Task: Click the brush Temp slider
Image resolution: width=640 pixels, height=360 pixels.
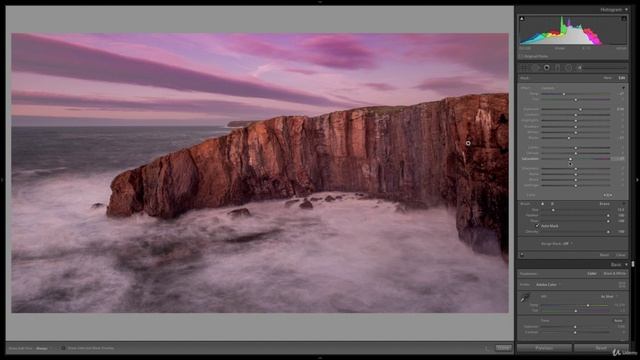Action: [x=576, y=94]
